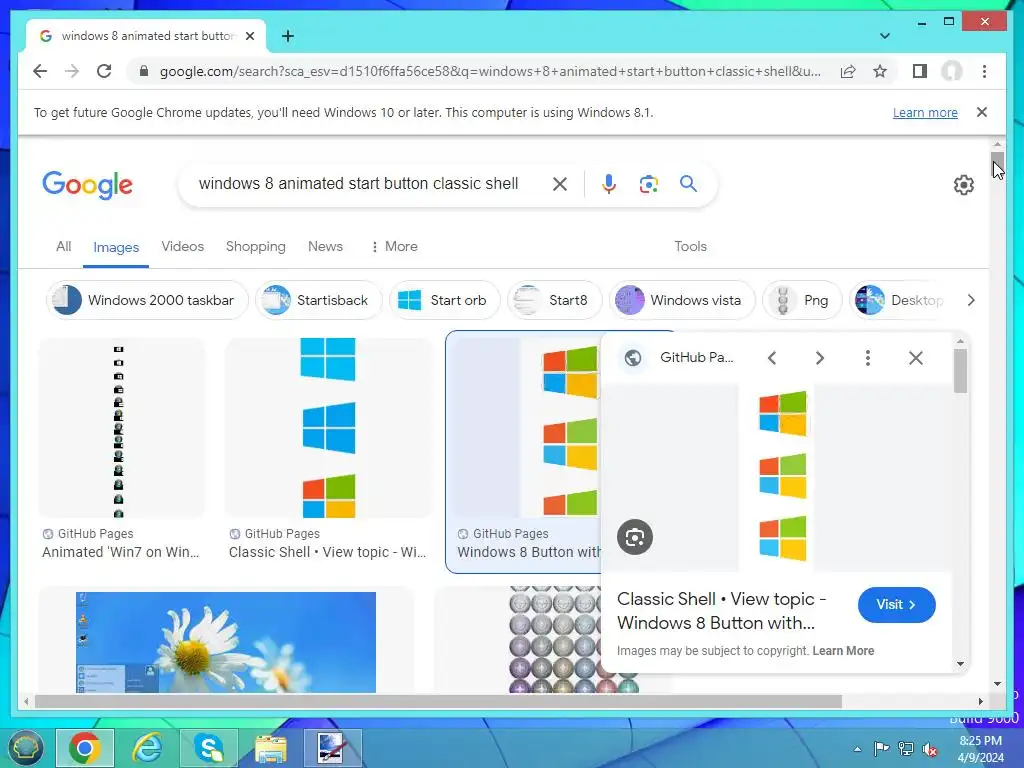This screenshot has height=768, width=1024.
Task: Open the Chrome side panel icon
Action: coord(920,71)
